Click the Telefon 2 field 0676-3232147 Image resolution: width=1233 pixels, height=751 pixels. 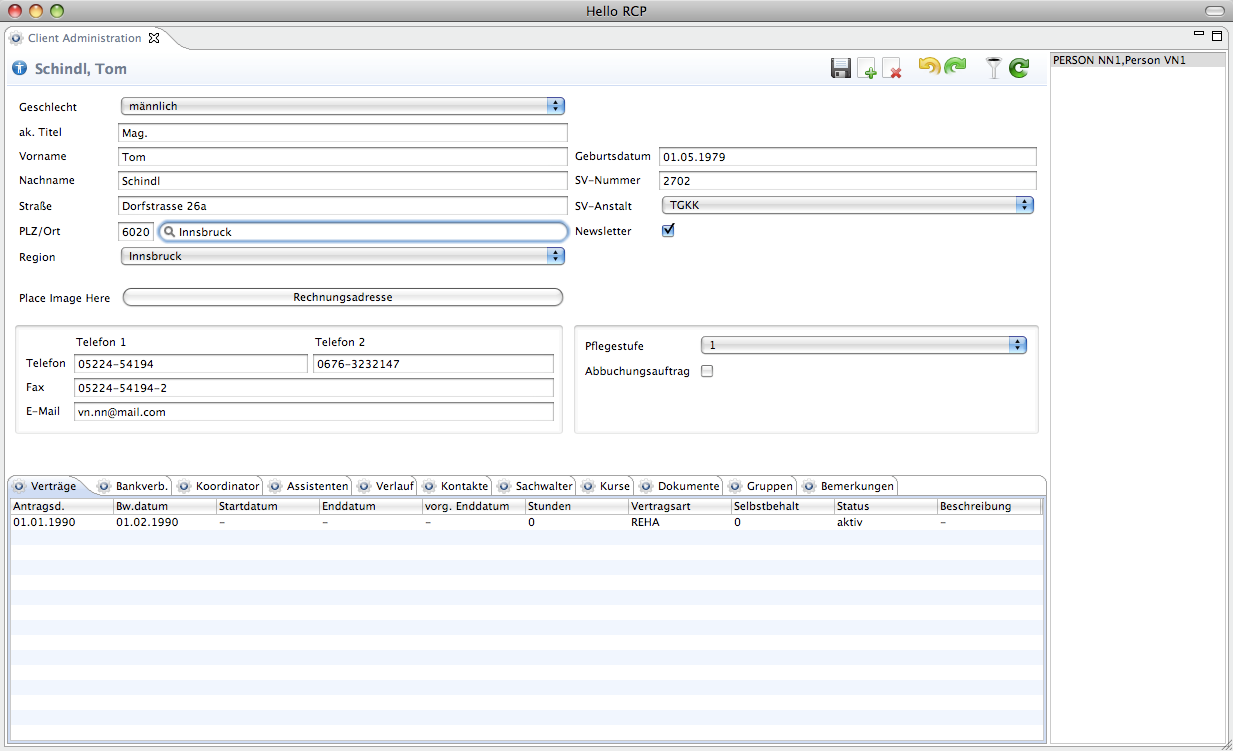click(434, 364)
